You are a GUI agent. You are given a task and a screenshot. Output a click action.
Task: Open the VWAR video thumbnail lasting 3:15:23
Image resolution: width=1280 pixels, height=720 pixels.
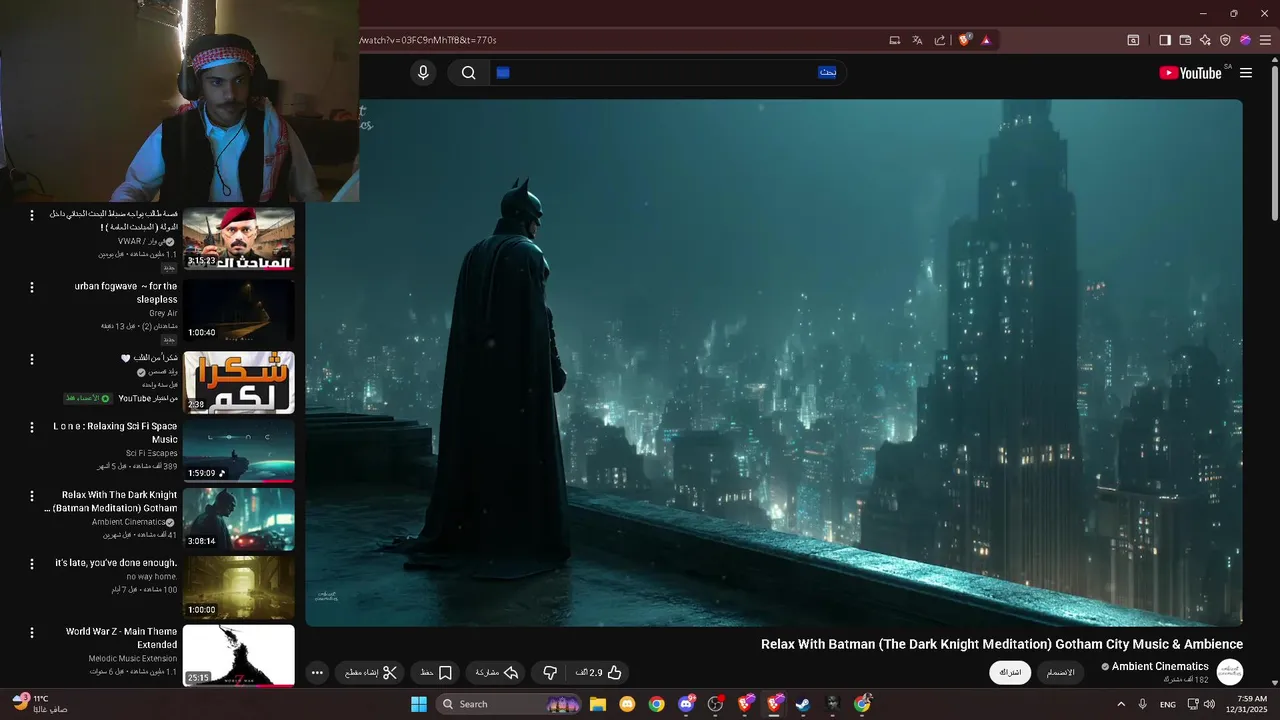click(x=239, y=239)
